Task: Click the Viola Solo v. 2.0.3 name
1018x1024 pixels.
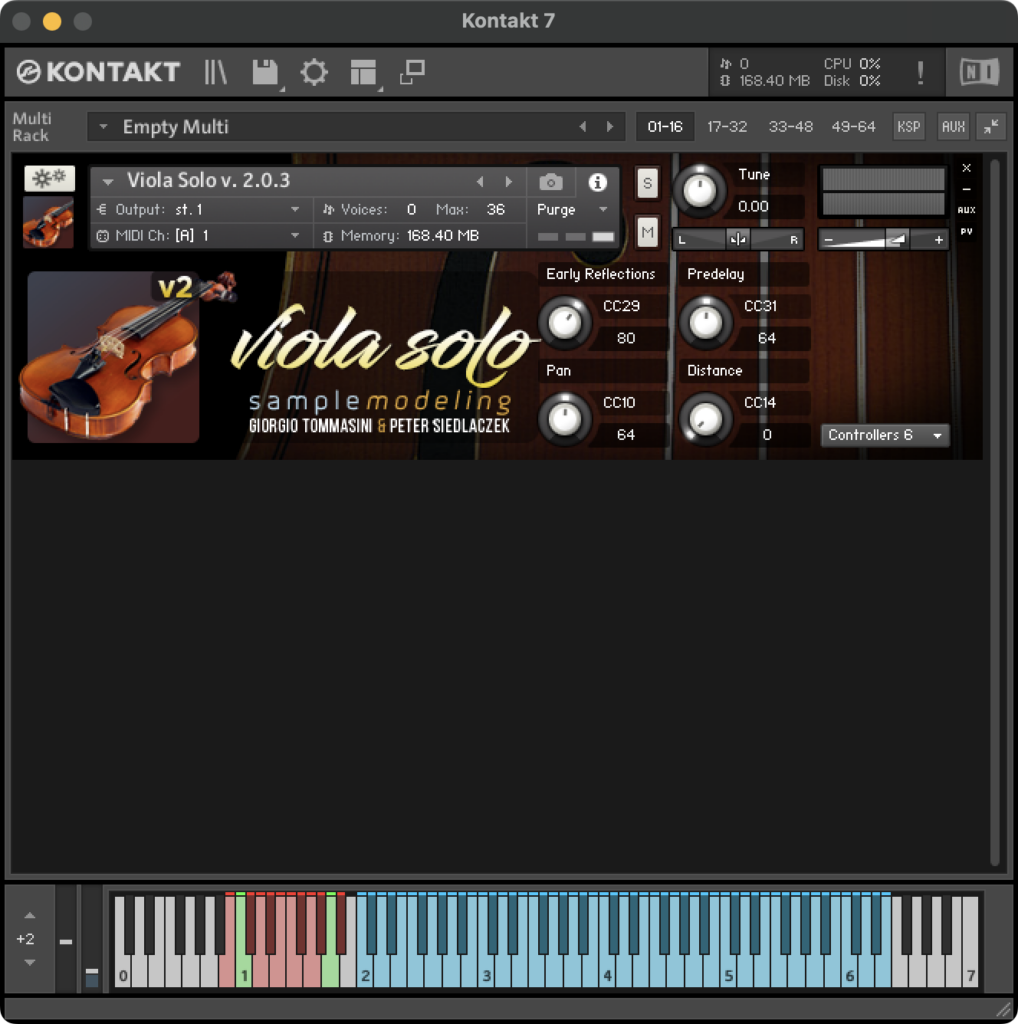Action: (208, 180)
